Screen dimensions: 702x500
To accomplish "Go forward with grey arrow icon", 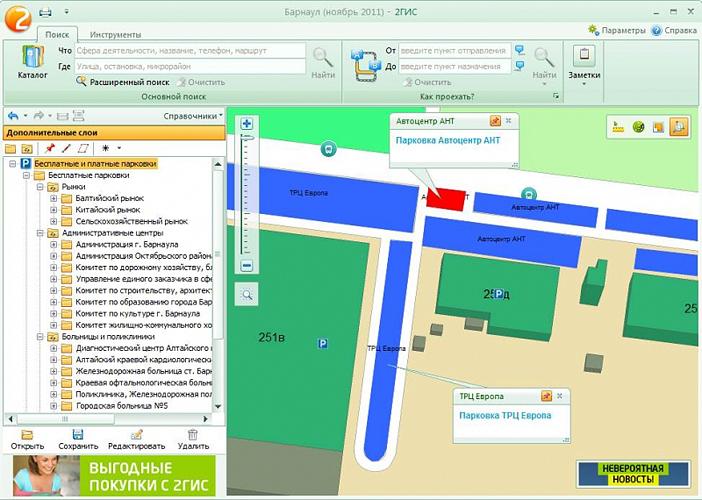I will click(x=39, y=116).
